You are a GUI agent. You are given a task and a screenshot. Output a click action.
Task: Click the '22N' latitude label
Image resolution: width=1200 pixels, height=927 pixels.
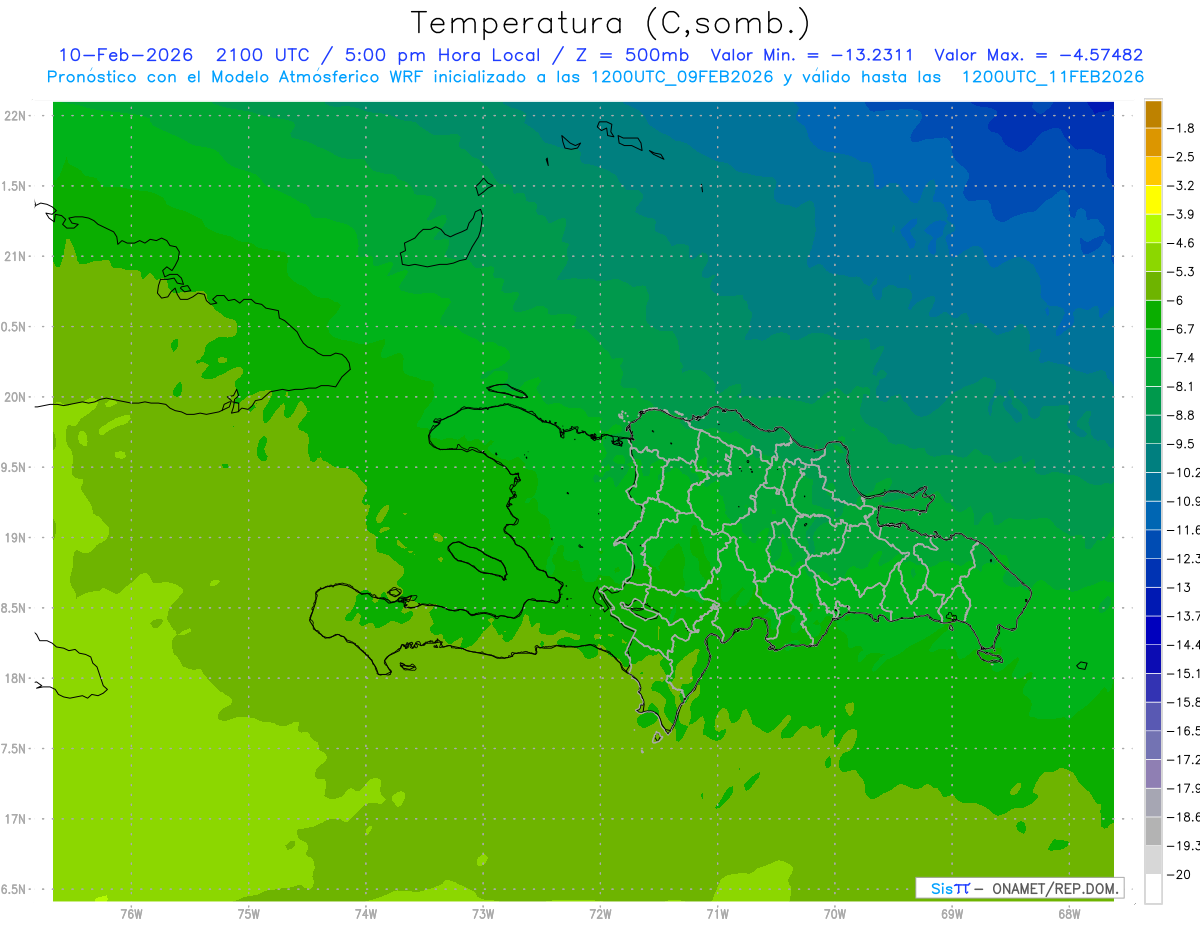tap(16, 116)
